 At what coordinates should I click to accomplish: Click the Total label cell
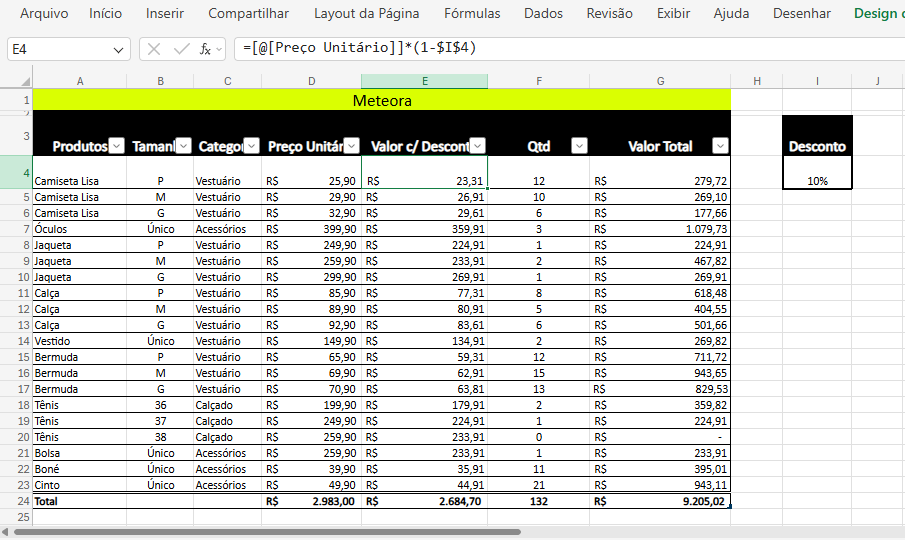tap(80, 501)
